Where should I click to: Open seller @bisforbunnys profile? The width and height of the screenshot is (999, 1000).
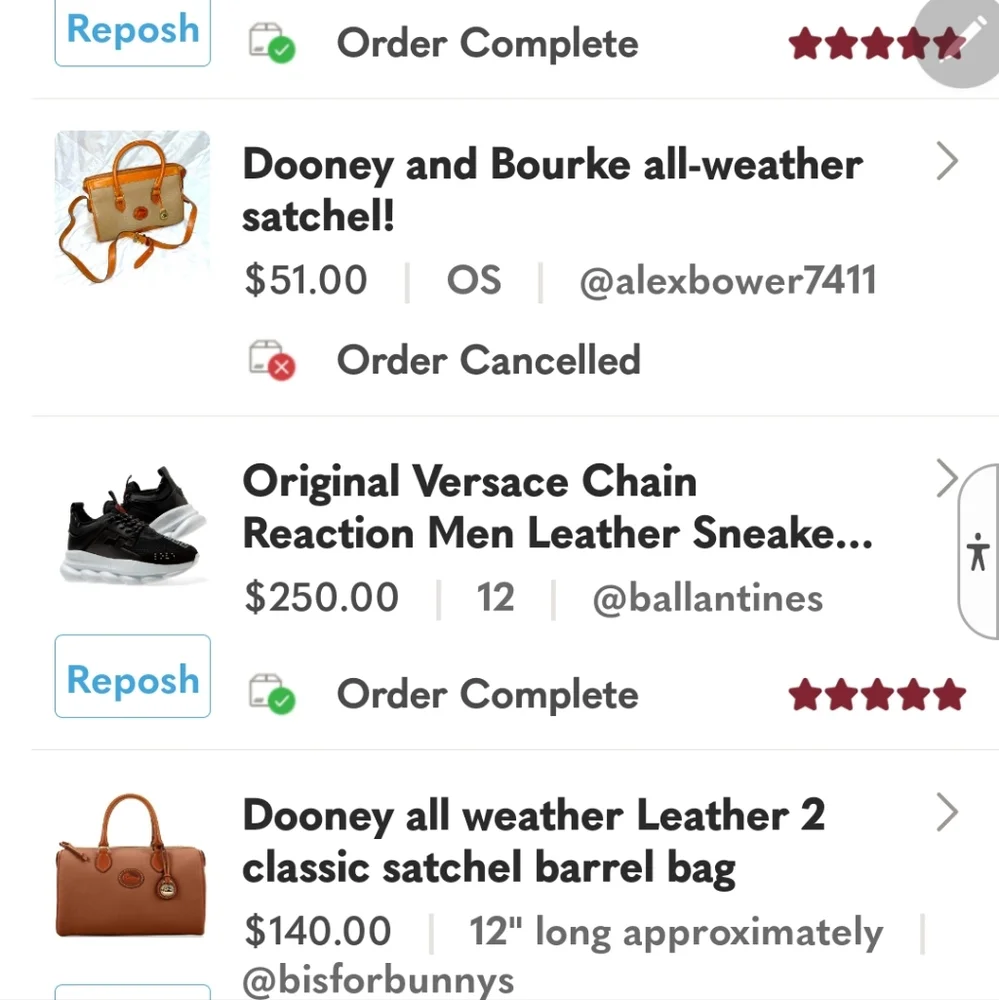pos(378,979)
